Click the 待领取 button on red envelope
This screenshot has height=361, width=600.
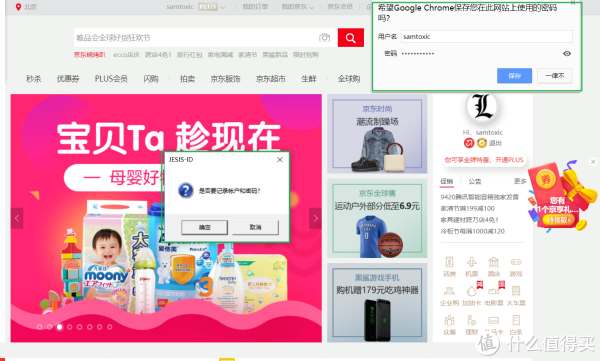coord(559,220)
